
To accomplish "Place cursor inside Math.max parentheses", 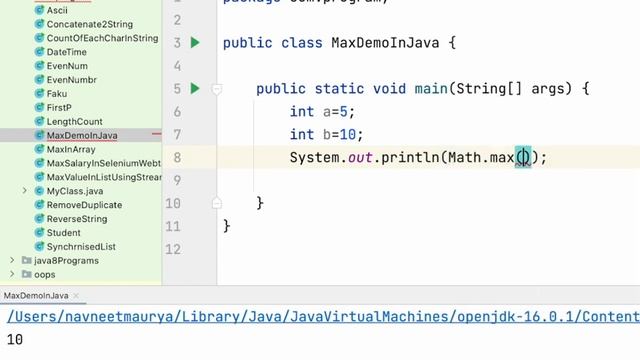I will (x=523, y=157).
